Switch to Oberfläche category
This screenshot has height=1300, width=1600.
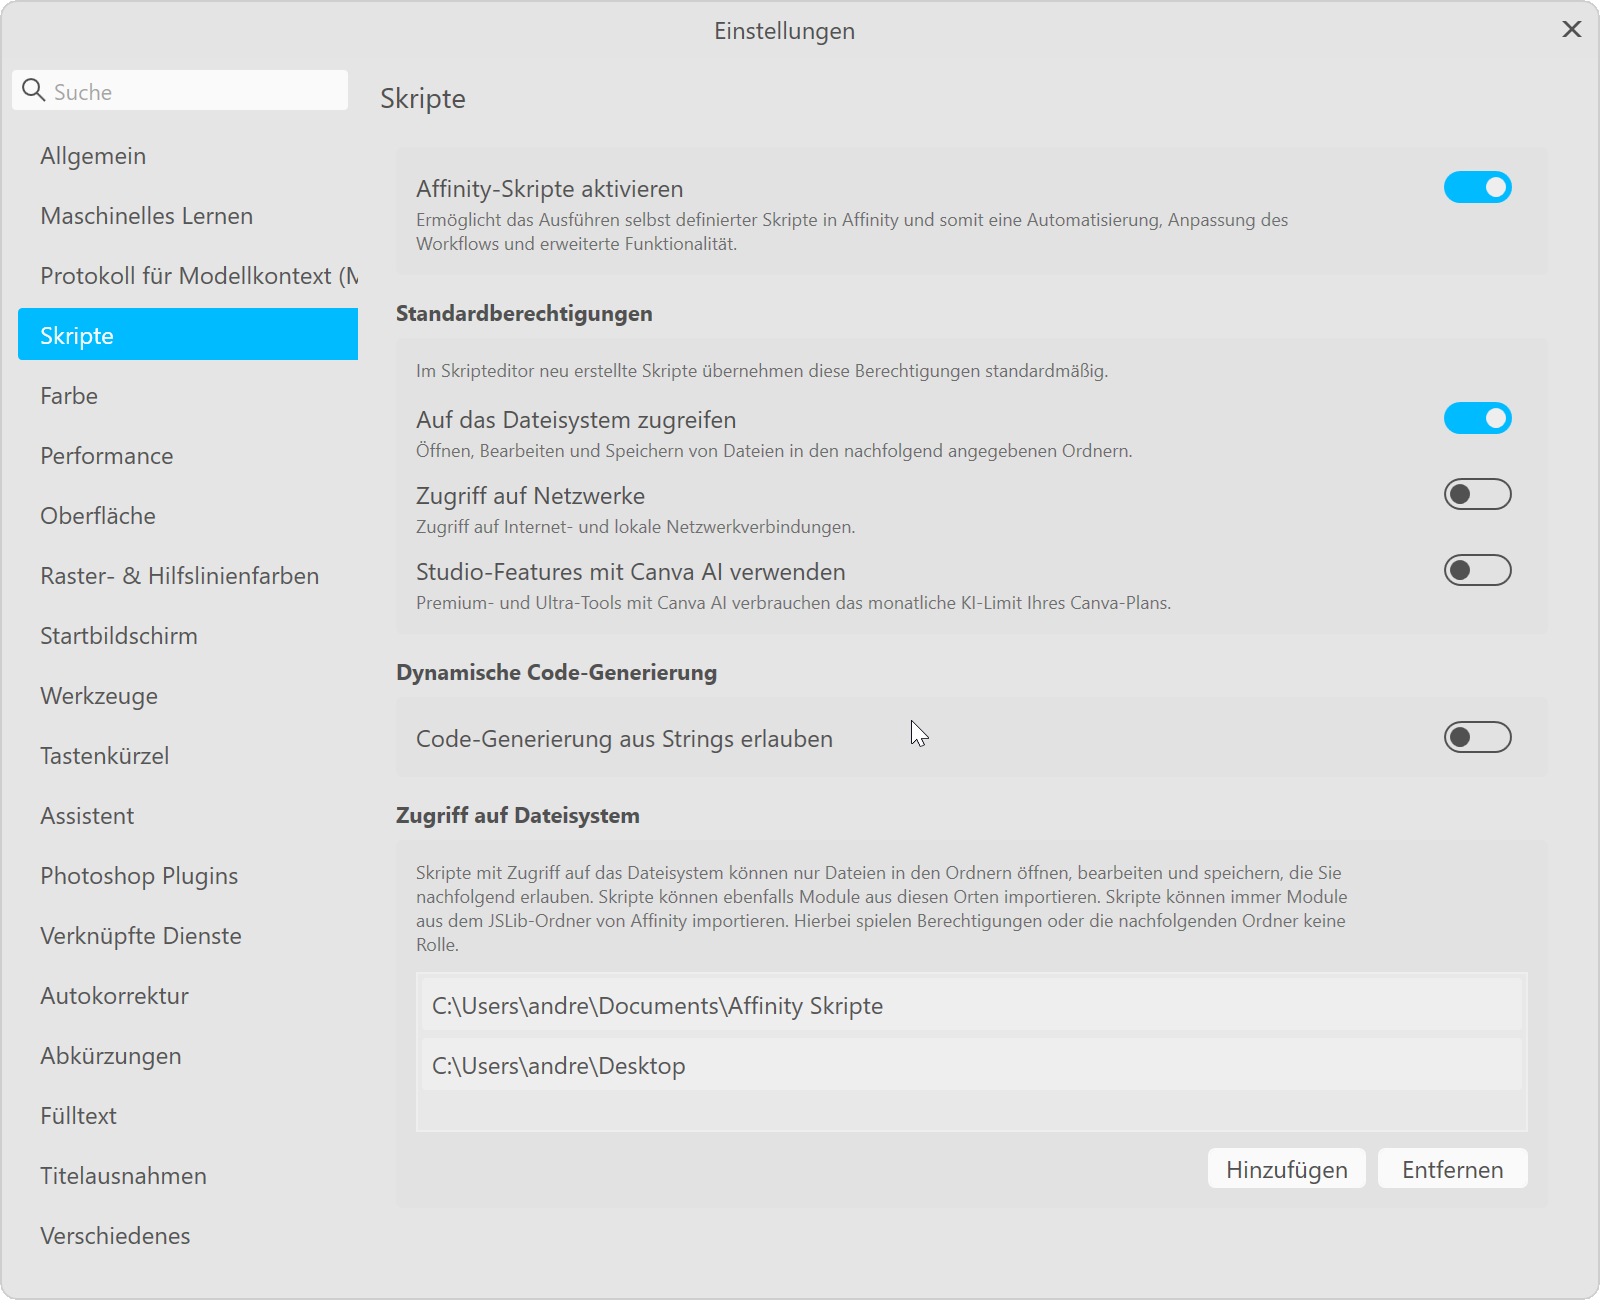click(x=188, y=516)
